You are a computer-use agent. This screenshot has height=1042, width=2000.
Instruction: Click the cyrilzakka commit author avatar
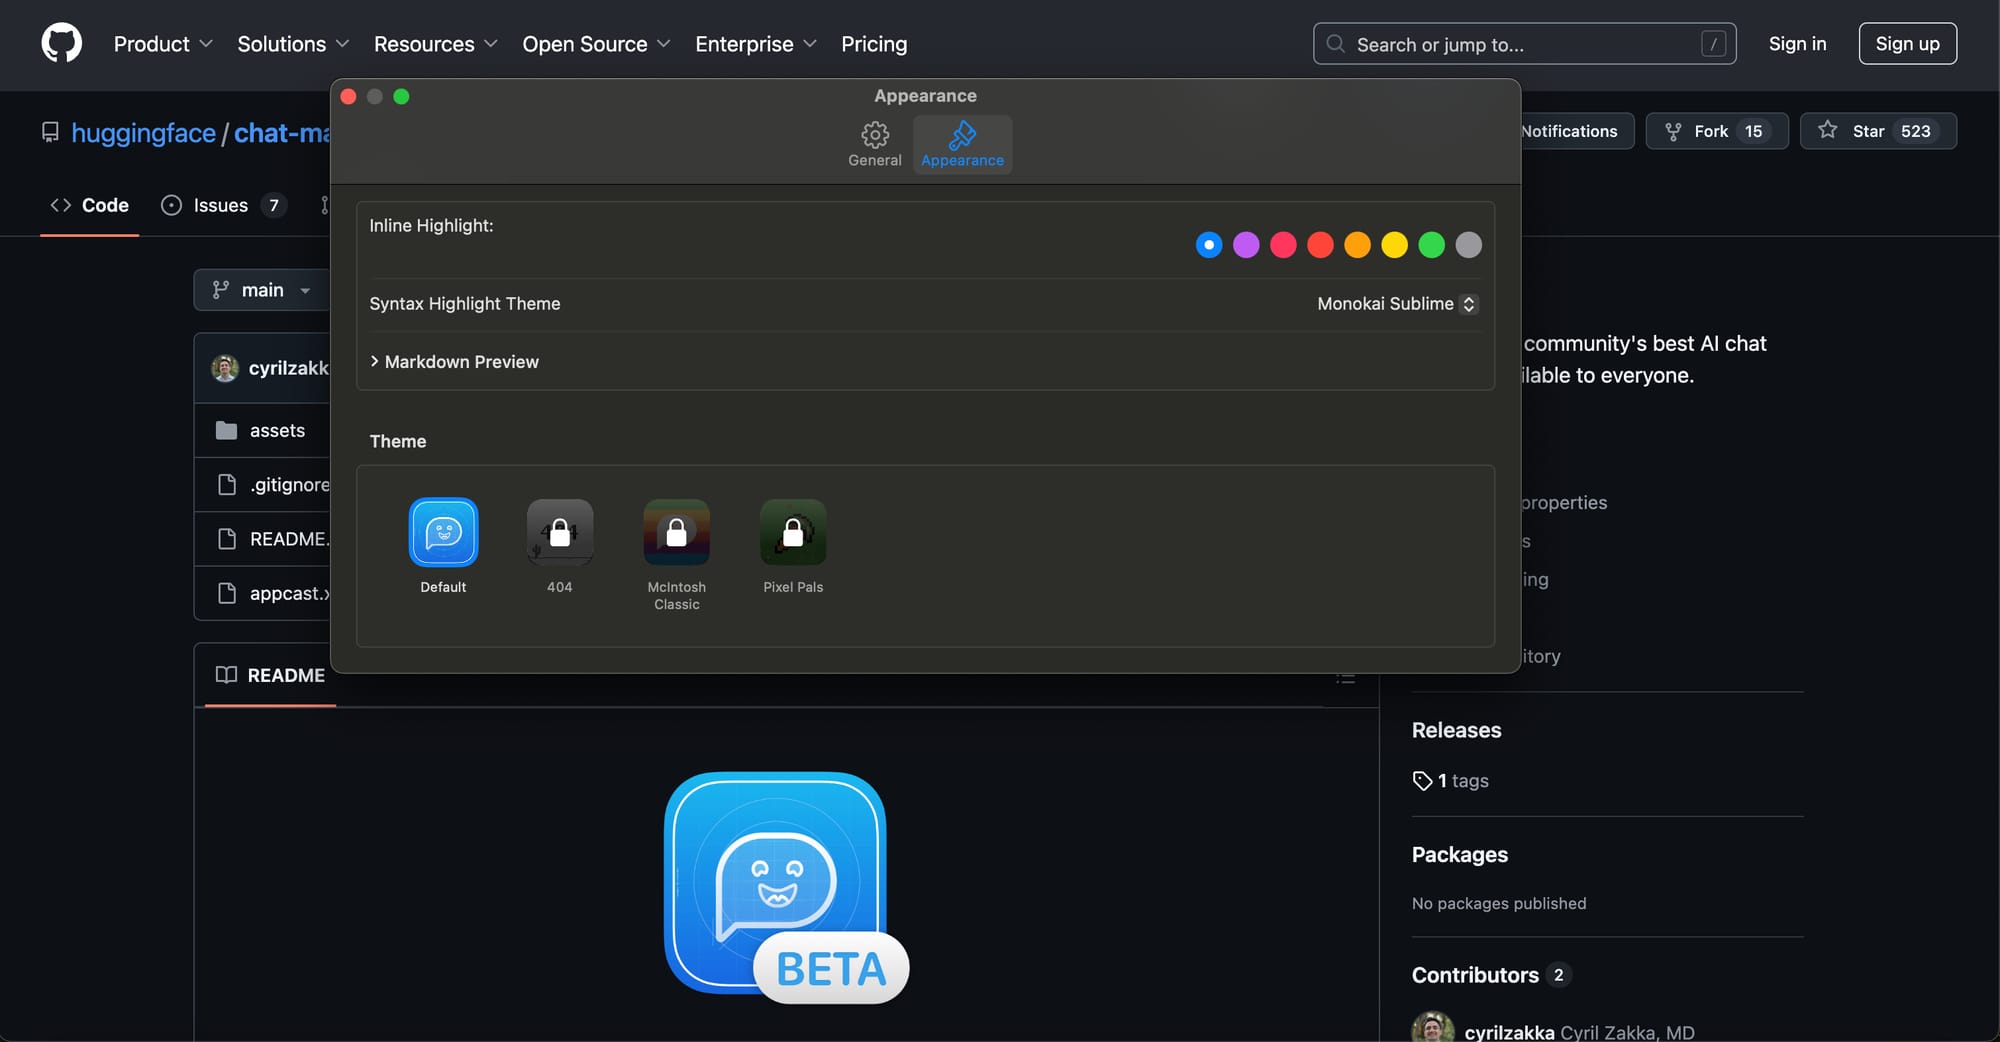[x=225, y=368]
